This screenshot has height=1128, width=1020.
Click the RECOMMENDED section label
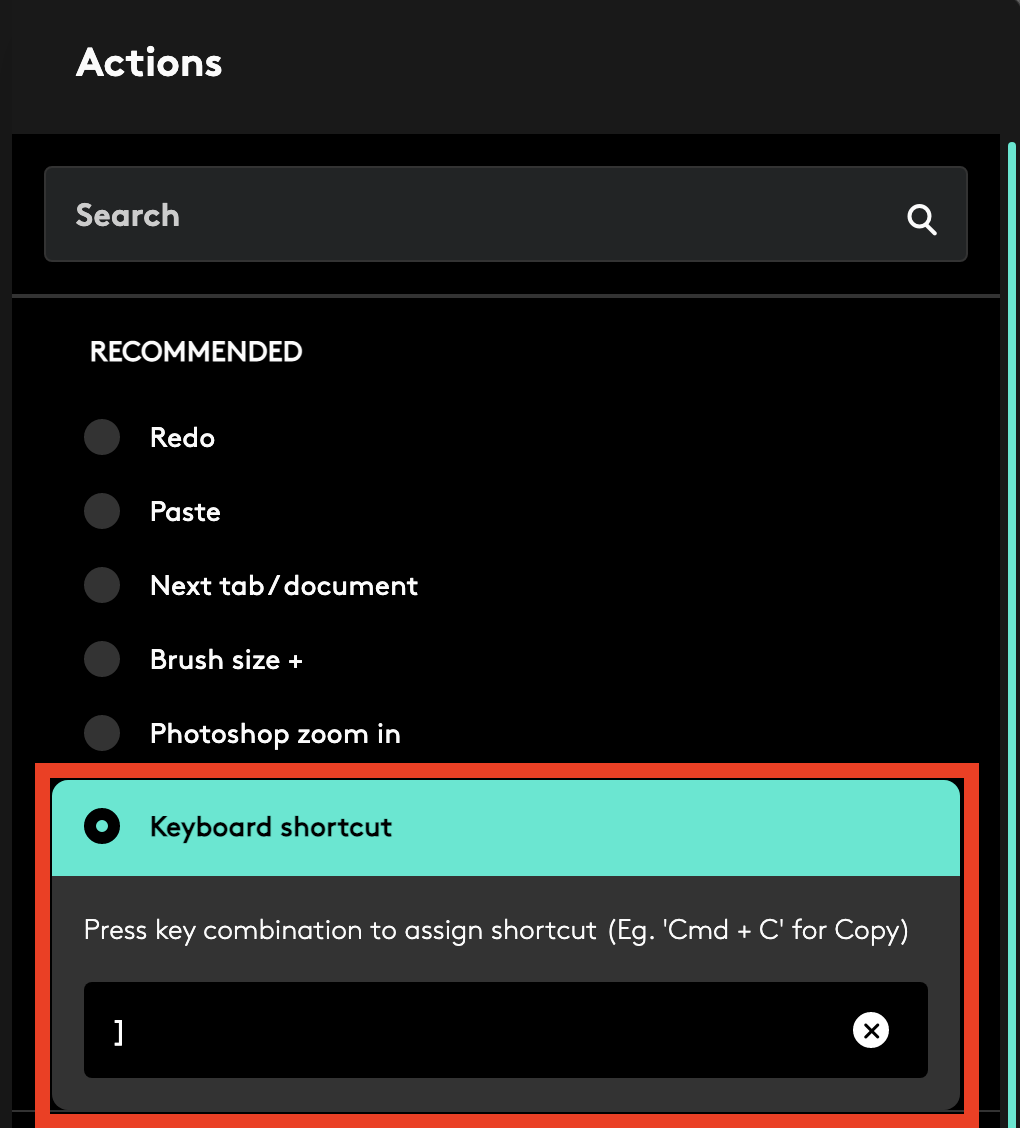point(195,352)
